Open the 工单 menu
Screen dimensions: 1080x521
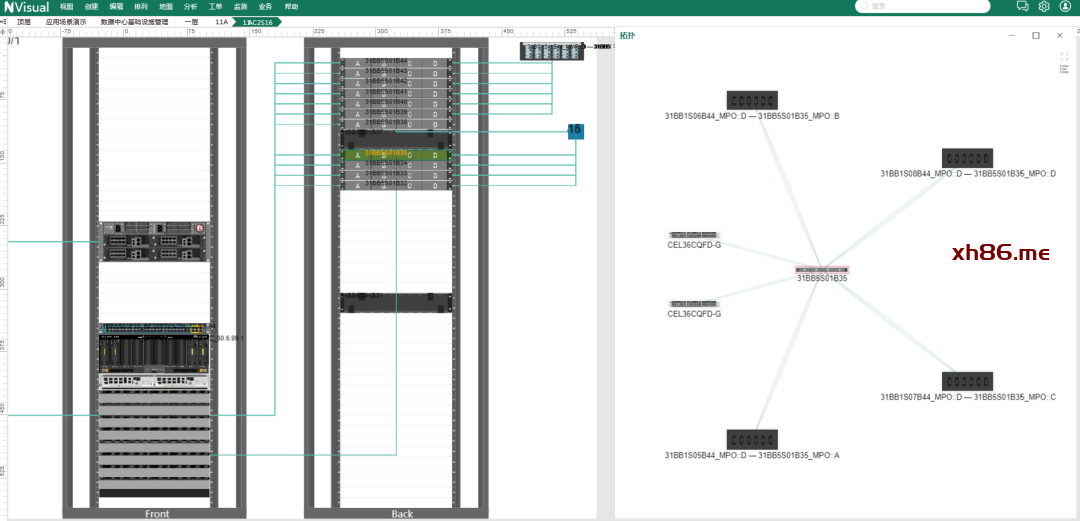click(216, 6)
